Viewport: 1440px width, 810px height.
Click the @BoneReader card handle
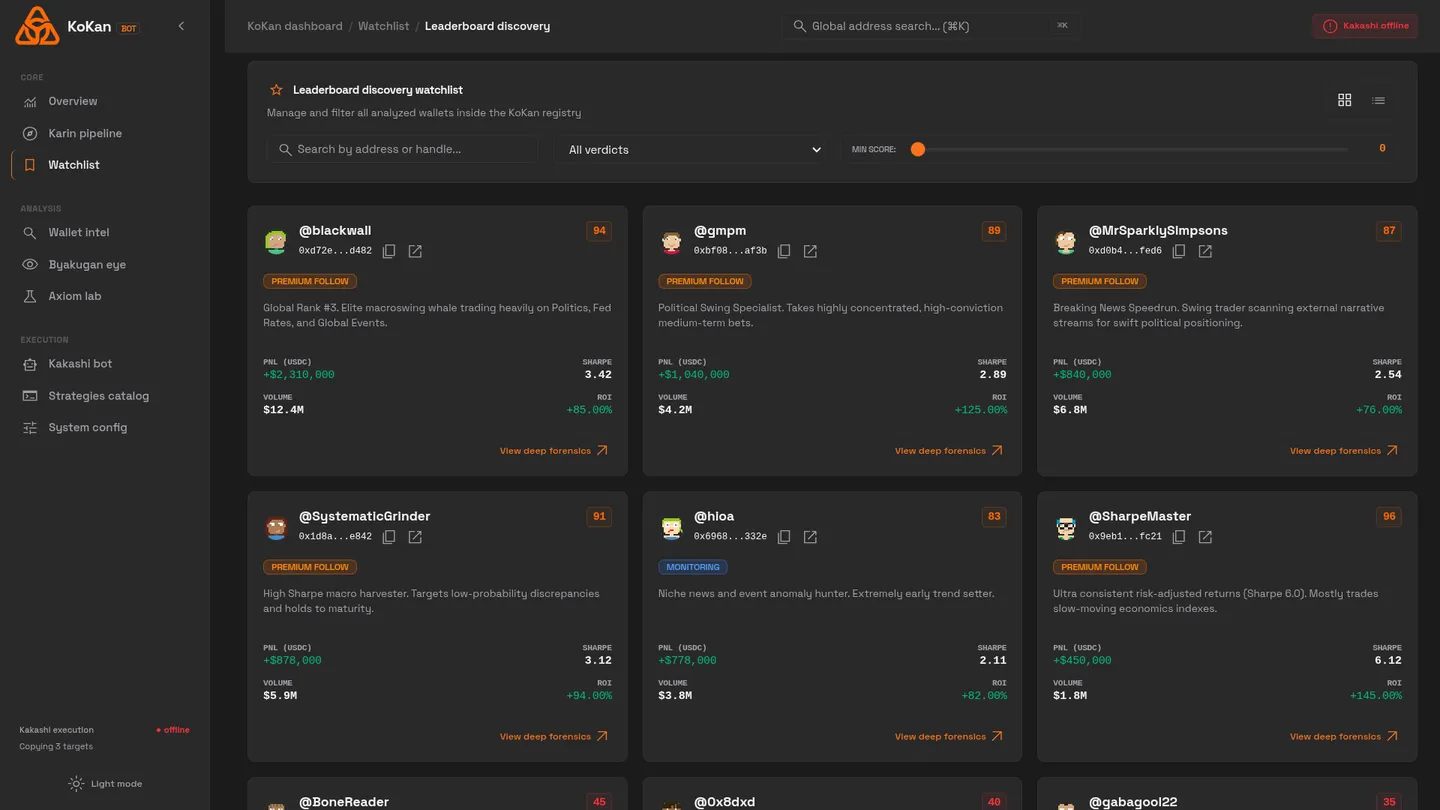click(344, 801)
